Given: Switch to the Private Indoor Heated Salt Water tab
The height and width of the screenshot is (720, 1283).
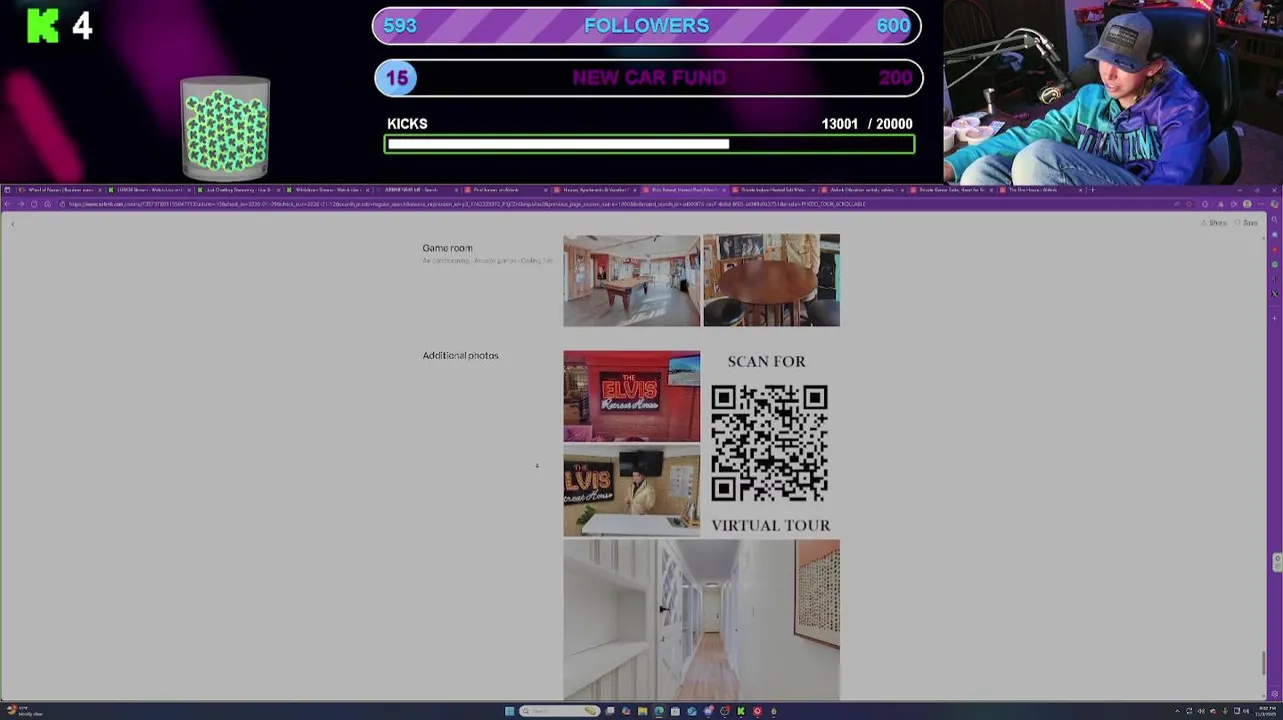Looking at the screenshot, I should [775, 190].
